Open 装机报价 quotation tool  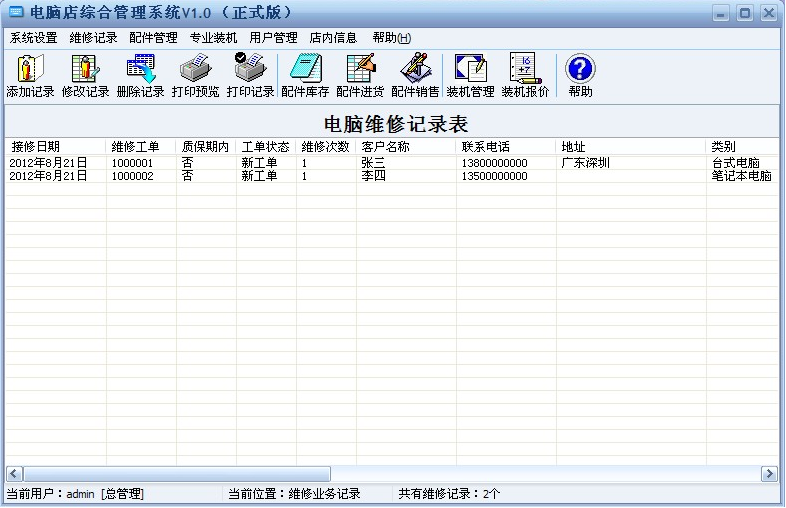pos(525,76)
